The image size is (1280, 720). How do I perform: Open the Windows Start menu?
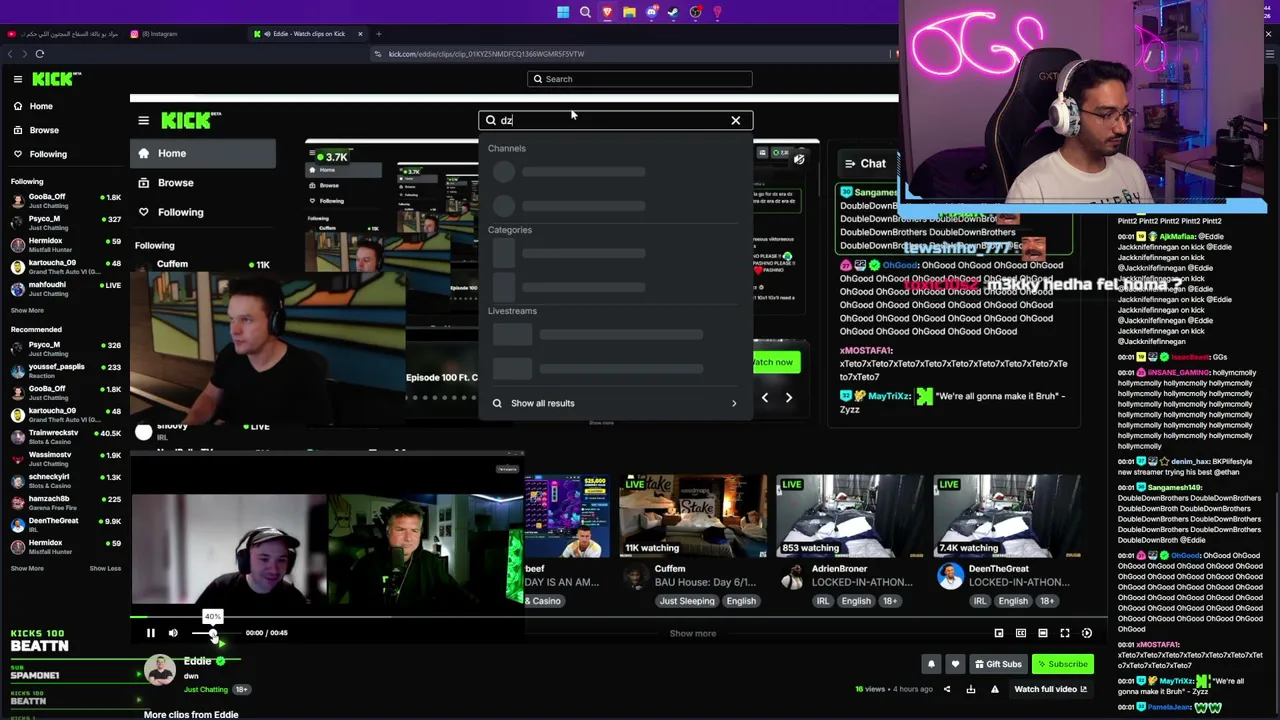pos(563,12)
